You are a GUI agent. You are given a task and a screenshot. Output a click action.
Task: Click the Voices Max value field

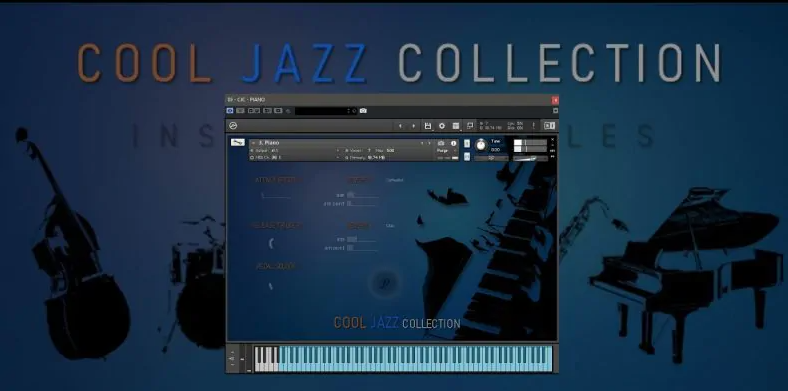(390, 150)
